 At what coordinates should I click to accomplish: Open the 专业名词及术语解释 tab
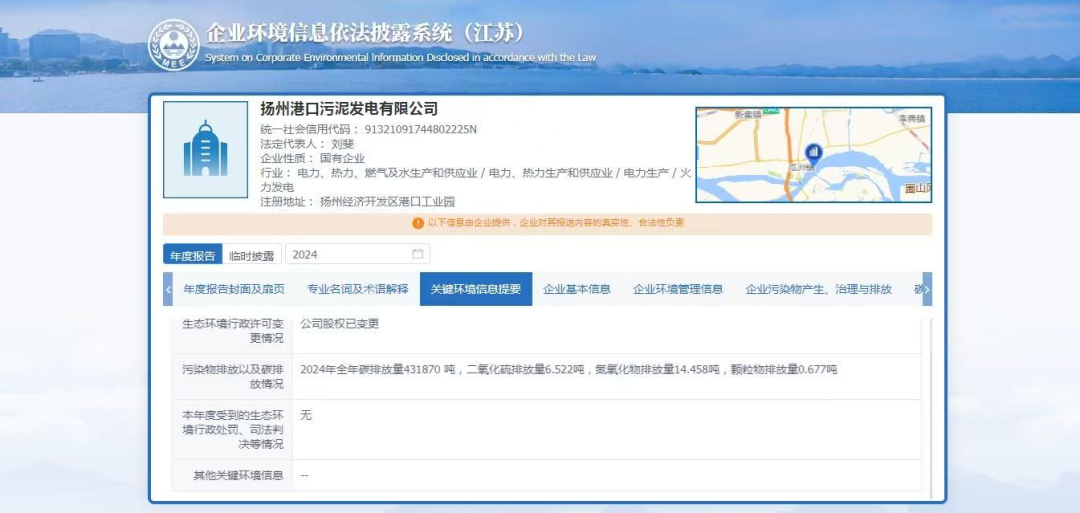(x=357, y=289)
